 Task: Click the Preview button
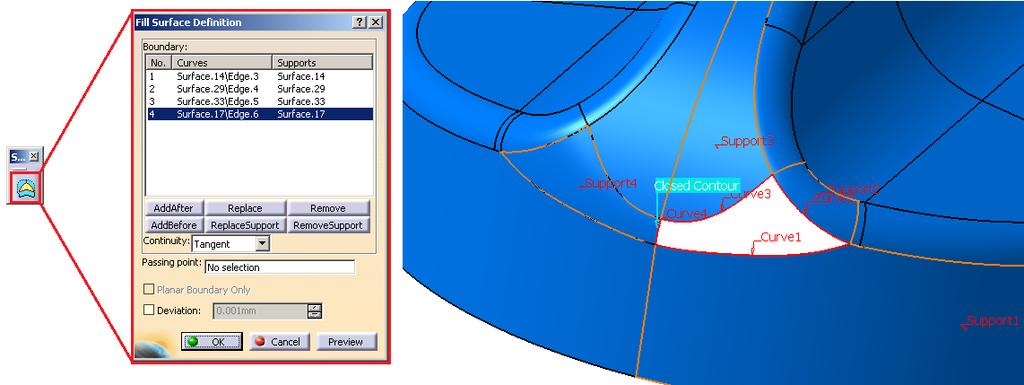(346, 341)
